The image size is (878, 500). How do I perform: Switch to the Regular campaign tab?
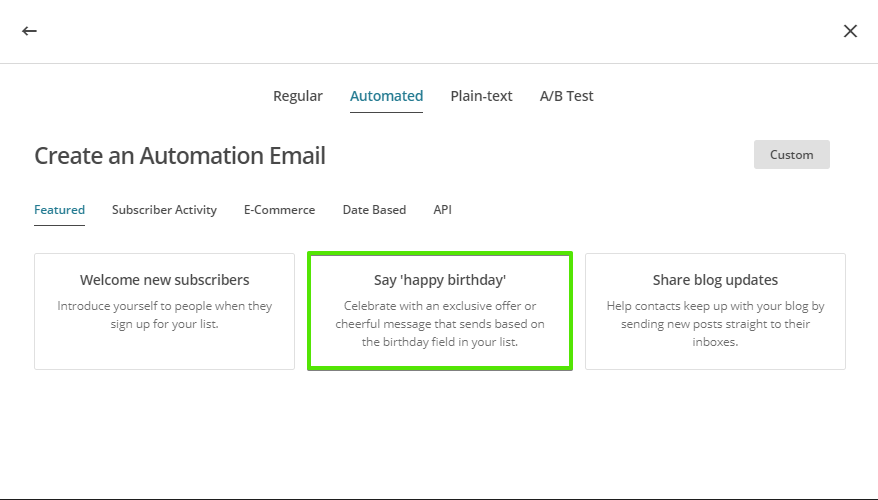(x=298, y=96)
